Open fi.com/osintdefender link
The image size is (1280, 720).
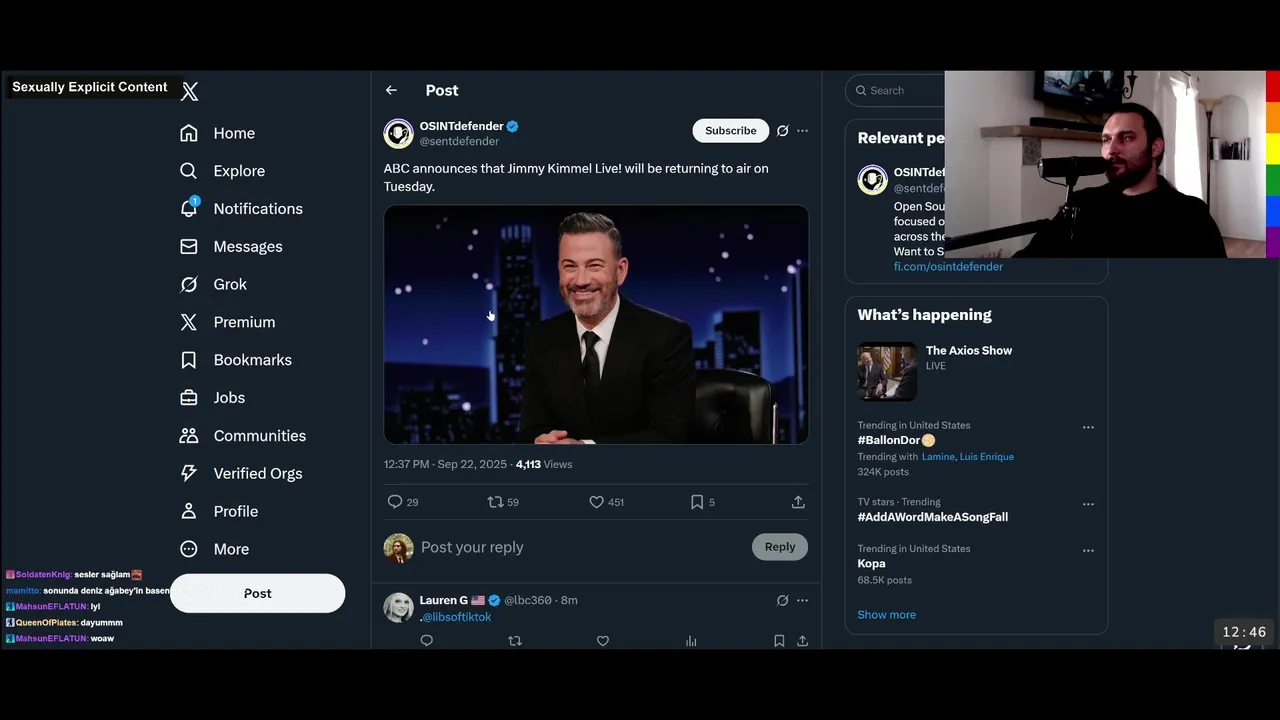click(948, 267)
